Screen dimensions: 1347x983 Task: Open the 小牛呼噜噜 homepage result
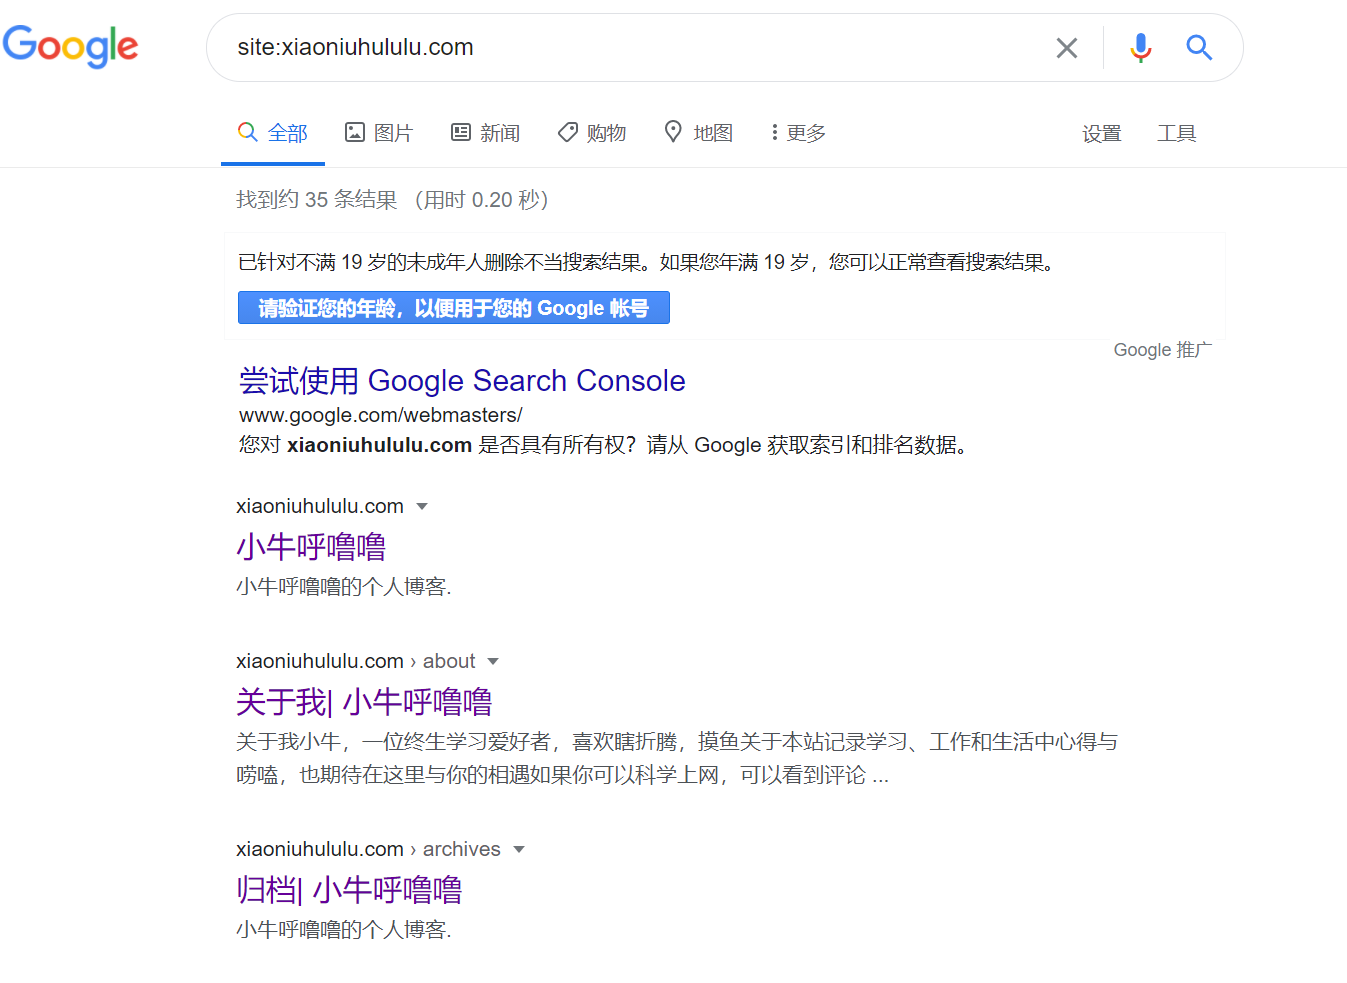click(x=311, y=547)
